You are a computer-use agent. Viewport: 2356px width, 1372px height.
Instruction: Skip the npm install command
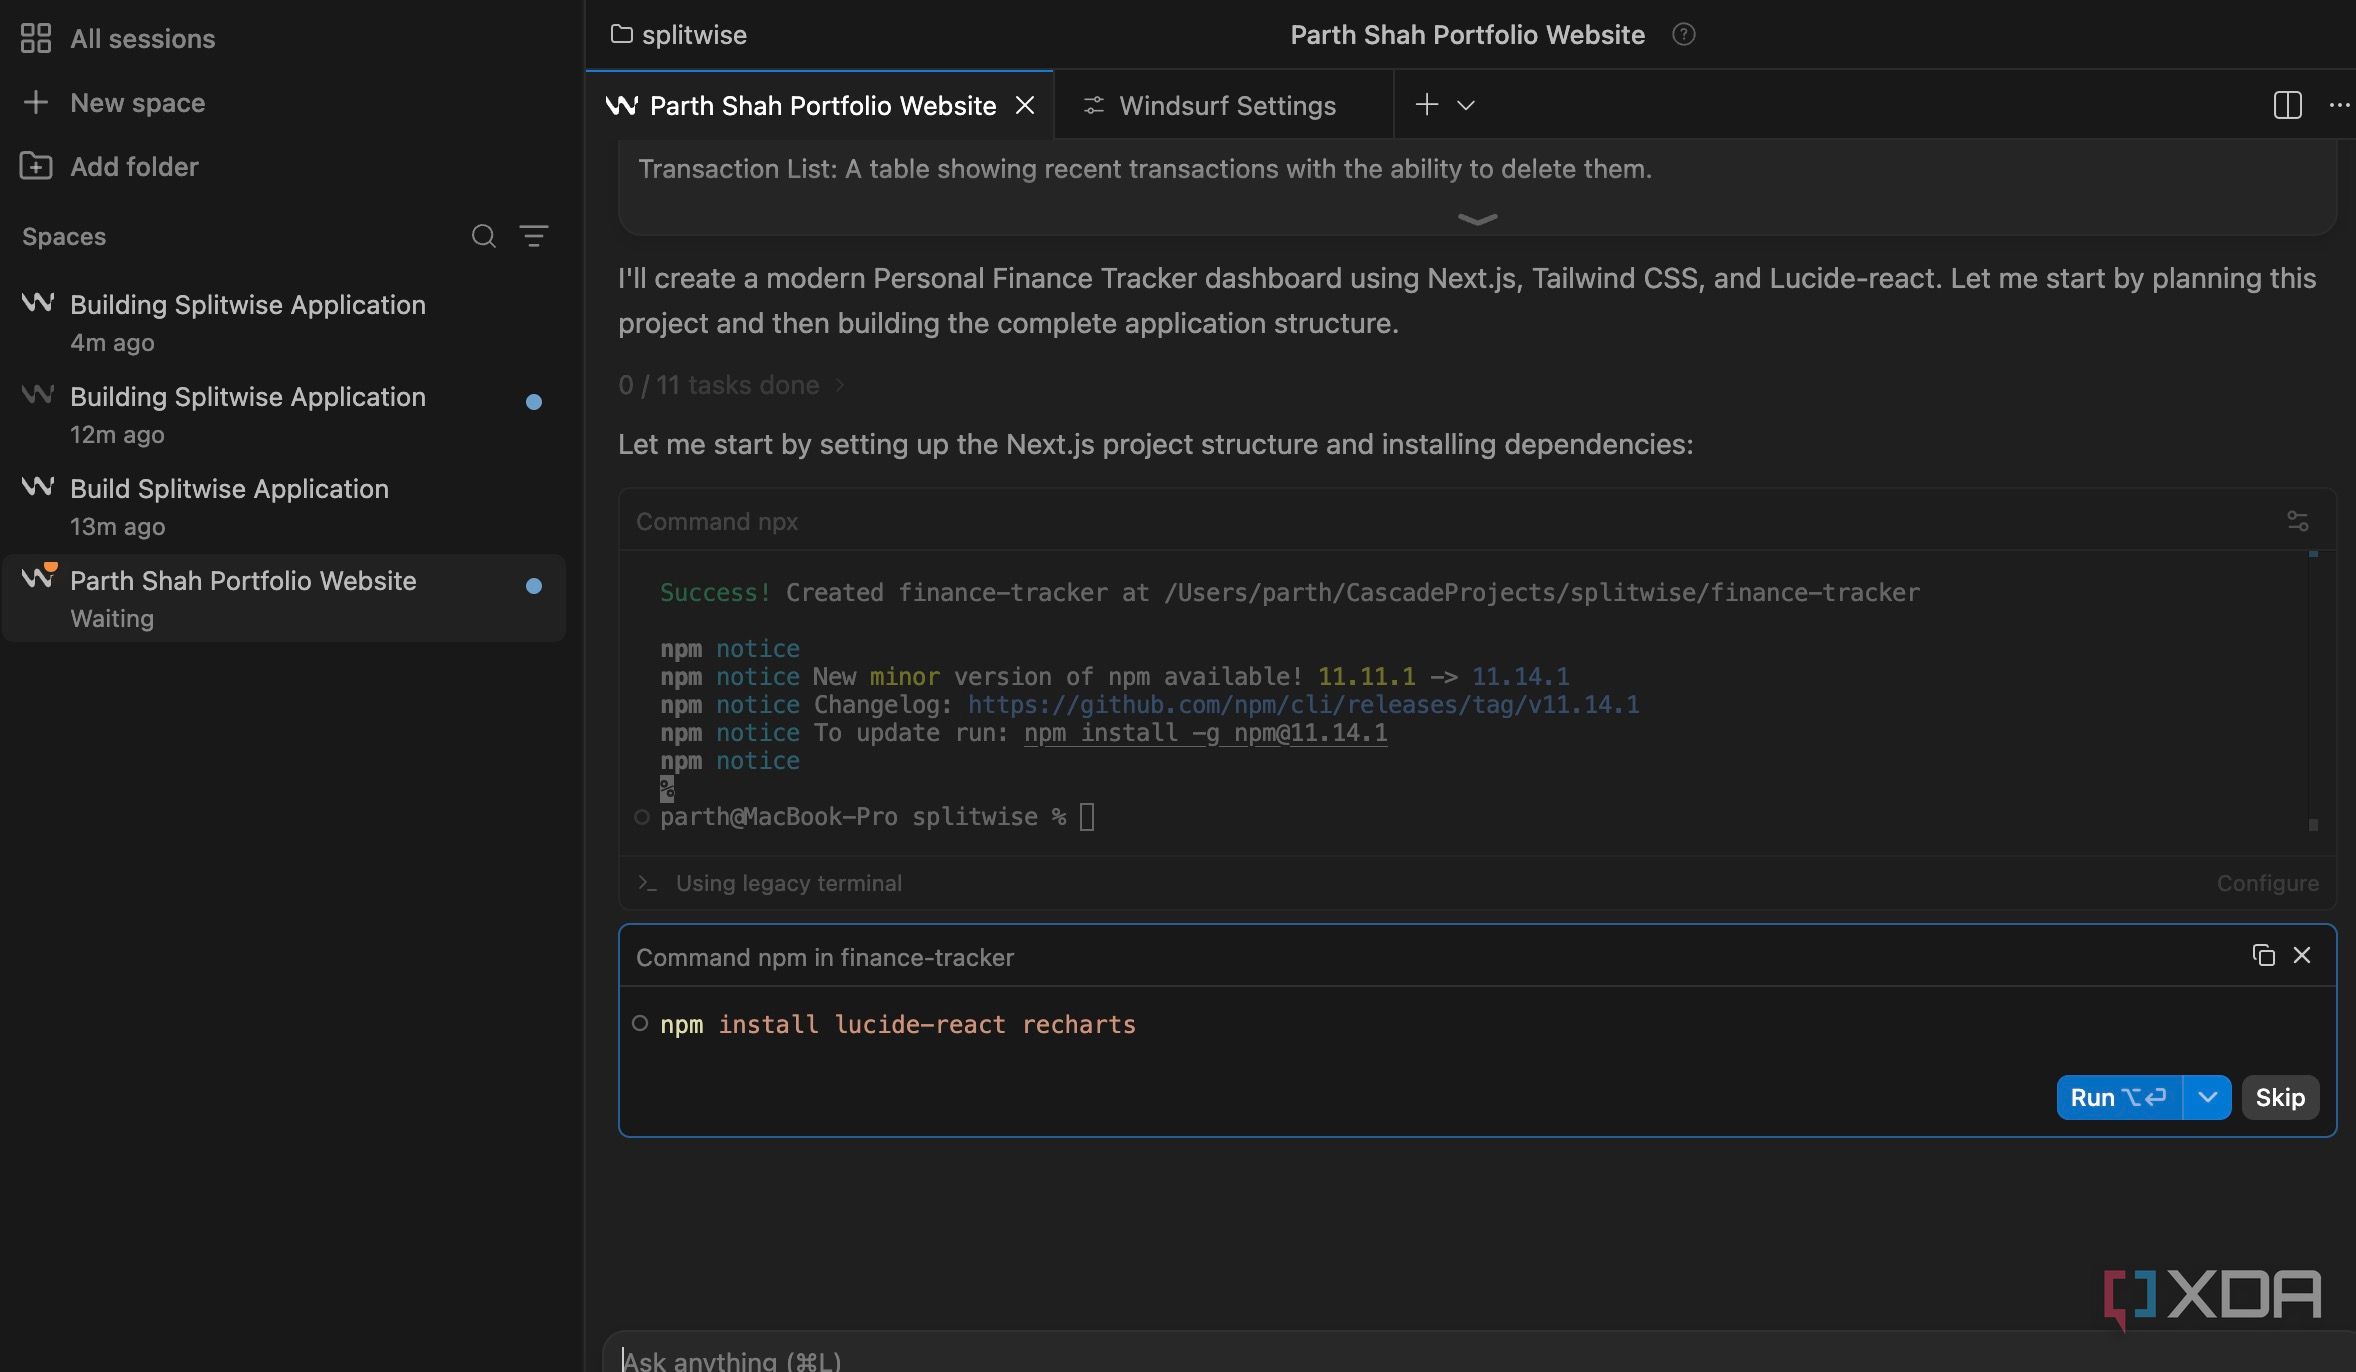2280,1097
